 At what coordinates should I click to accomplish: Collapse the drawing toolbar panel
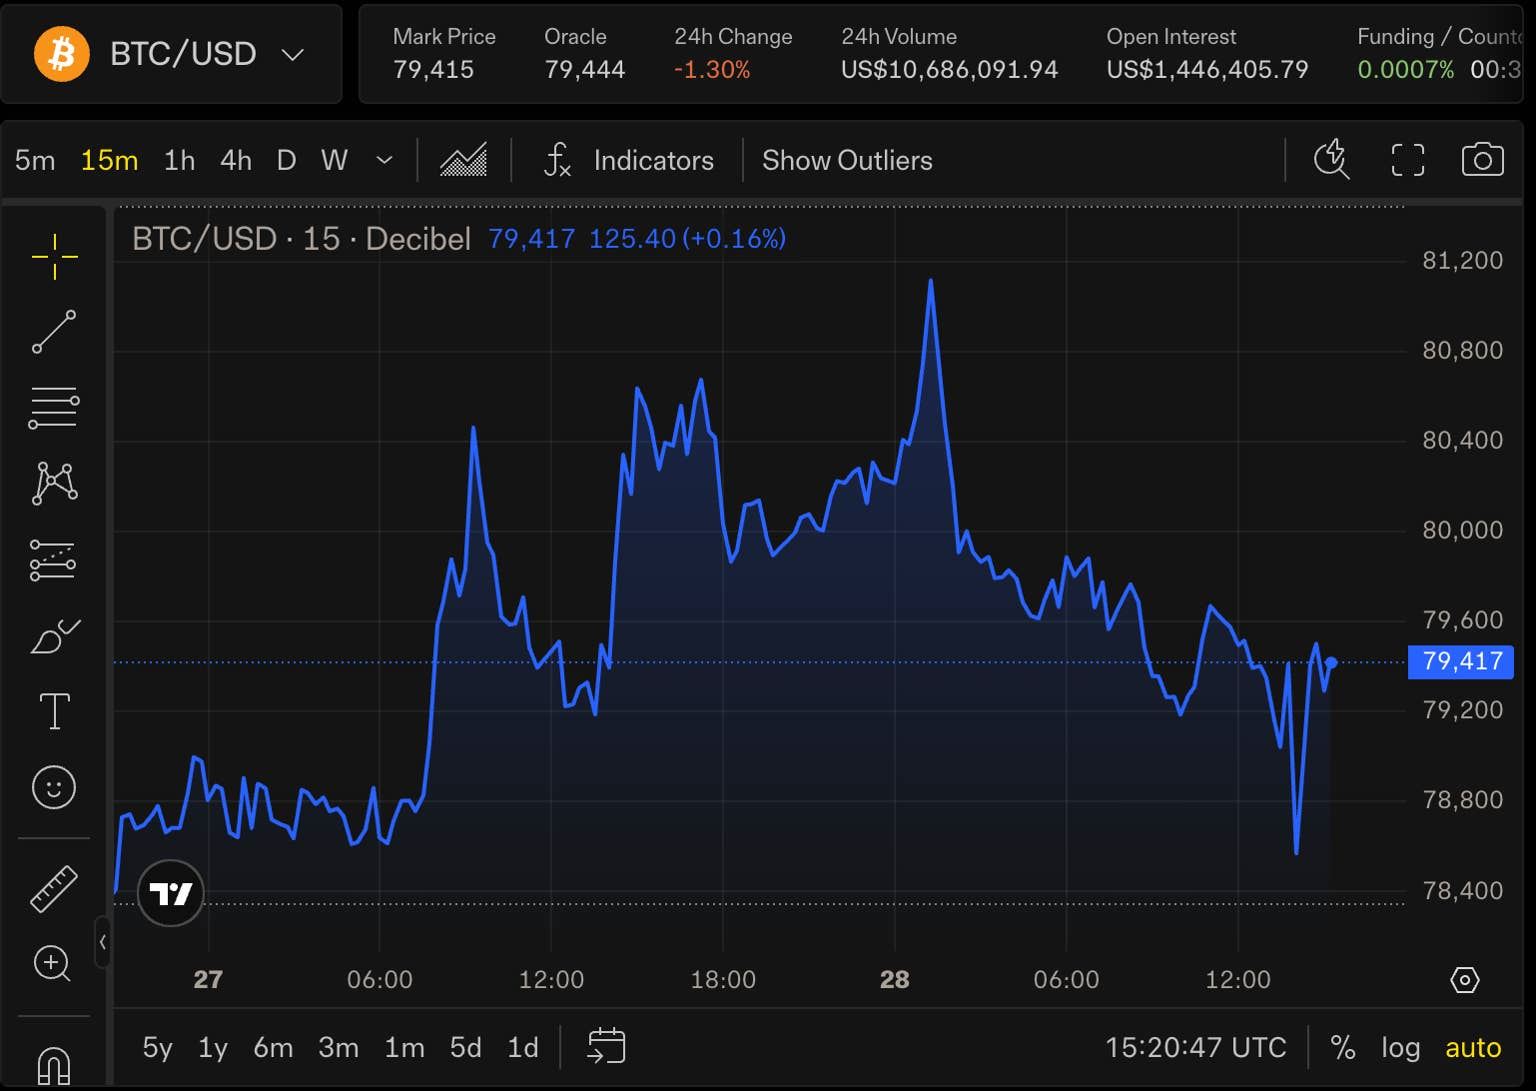click(102, 942)
